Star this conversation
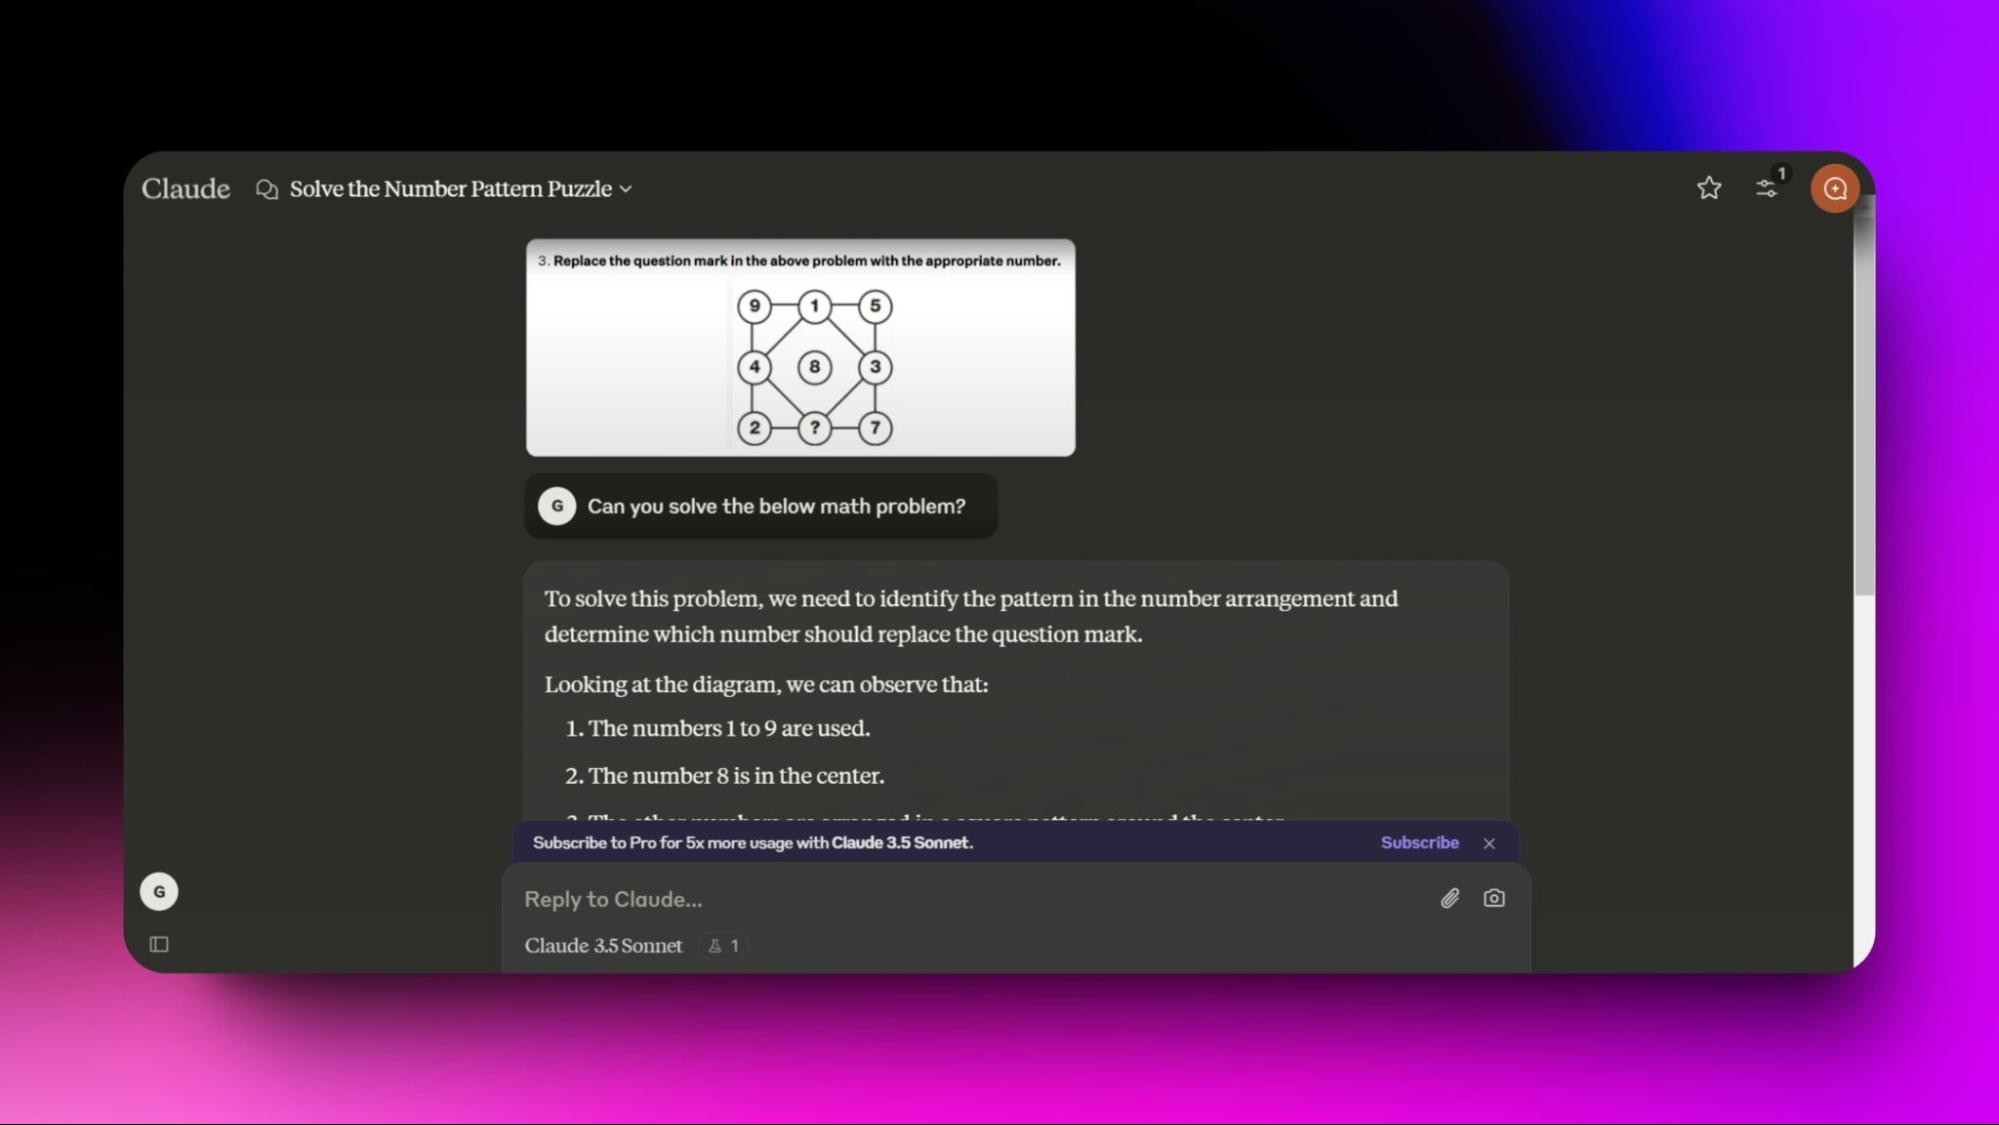The image size is (1999, 1125). [x=1709, y=188]
